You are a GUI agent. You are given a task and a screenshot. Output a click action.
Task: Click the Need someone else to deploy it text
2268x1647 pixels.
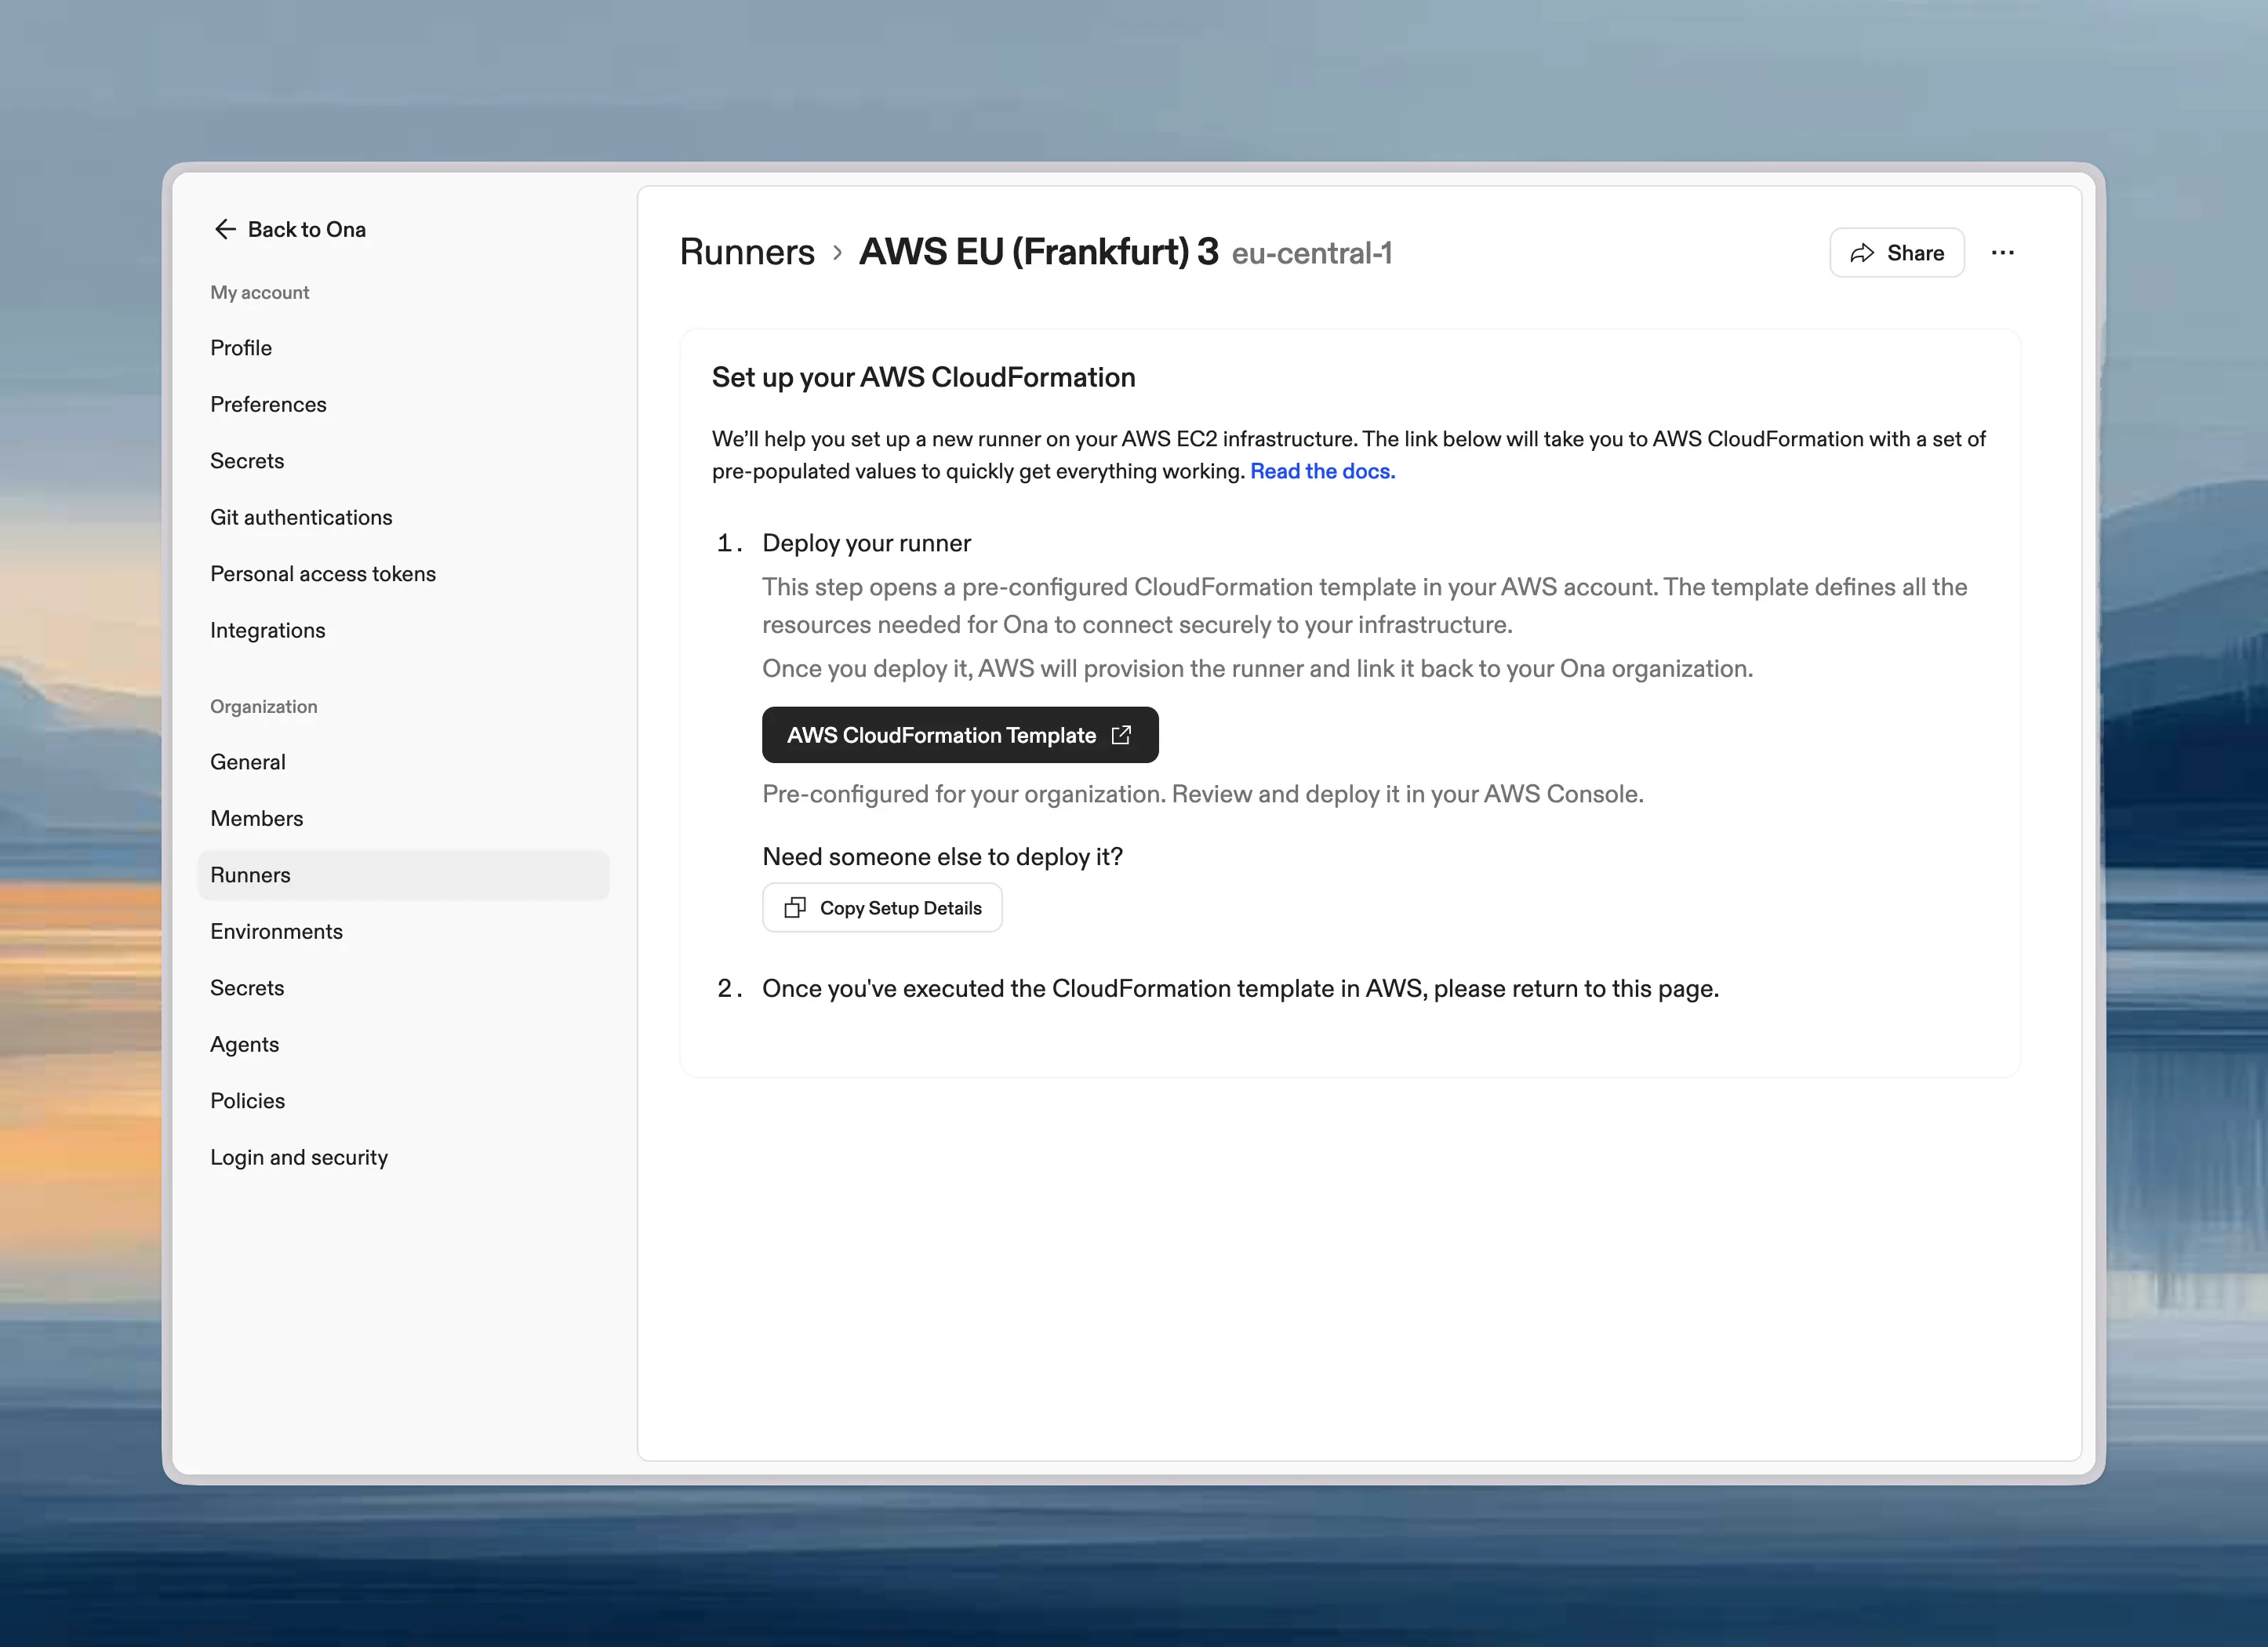pyautogui.click(x=943, y=857)
